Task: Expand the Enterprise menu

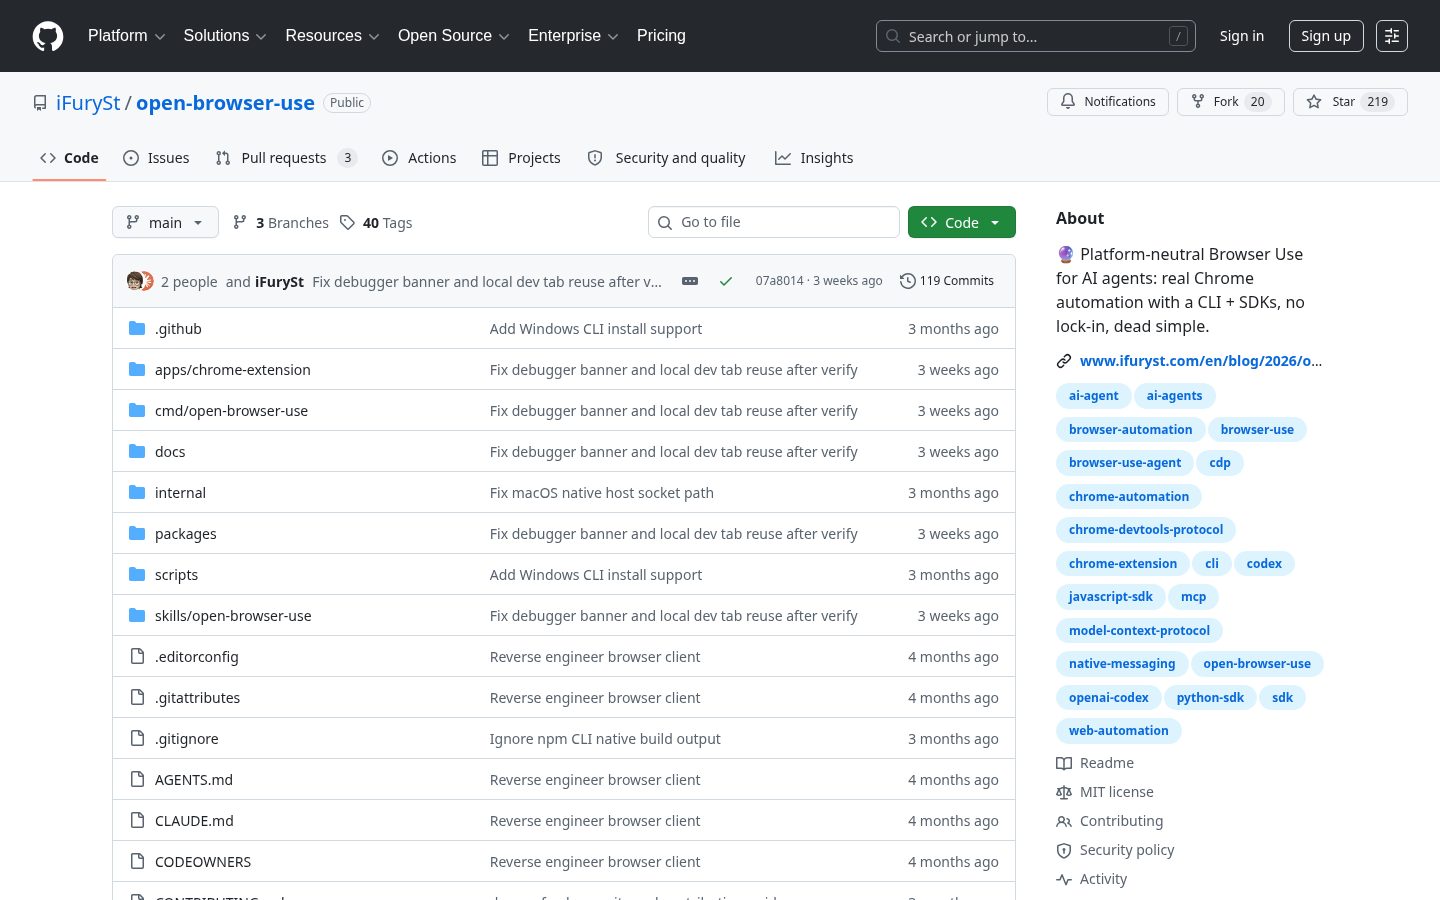Action: 573,36
